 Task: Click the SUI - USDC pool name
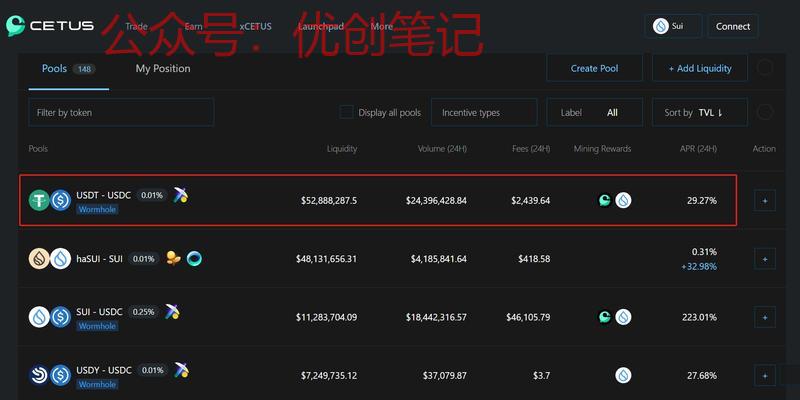(99, 312)
